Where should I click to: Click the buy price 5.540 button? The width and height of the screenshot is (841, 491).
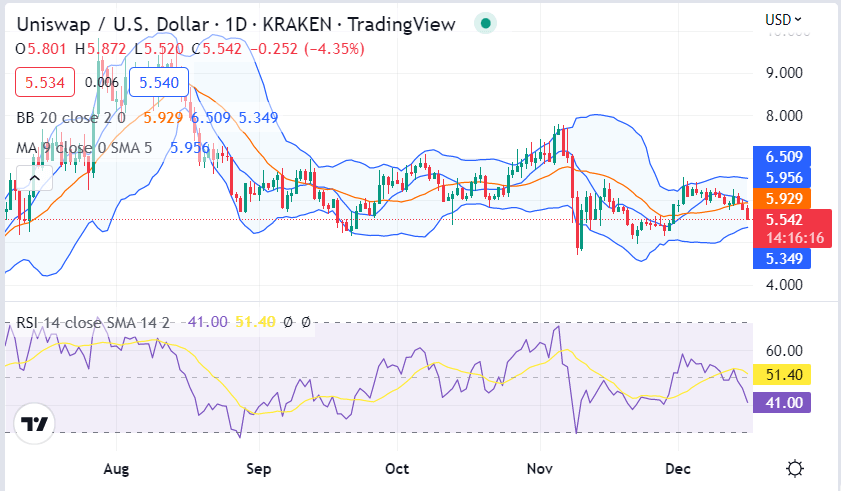[159, 83]
